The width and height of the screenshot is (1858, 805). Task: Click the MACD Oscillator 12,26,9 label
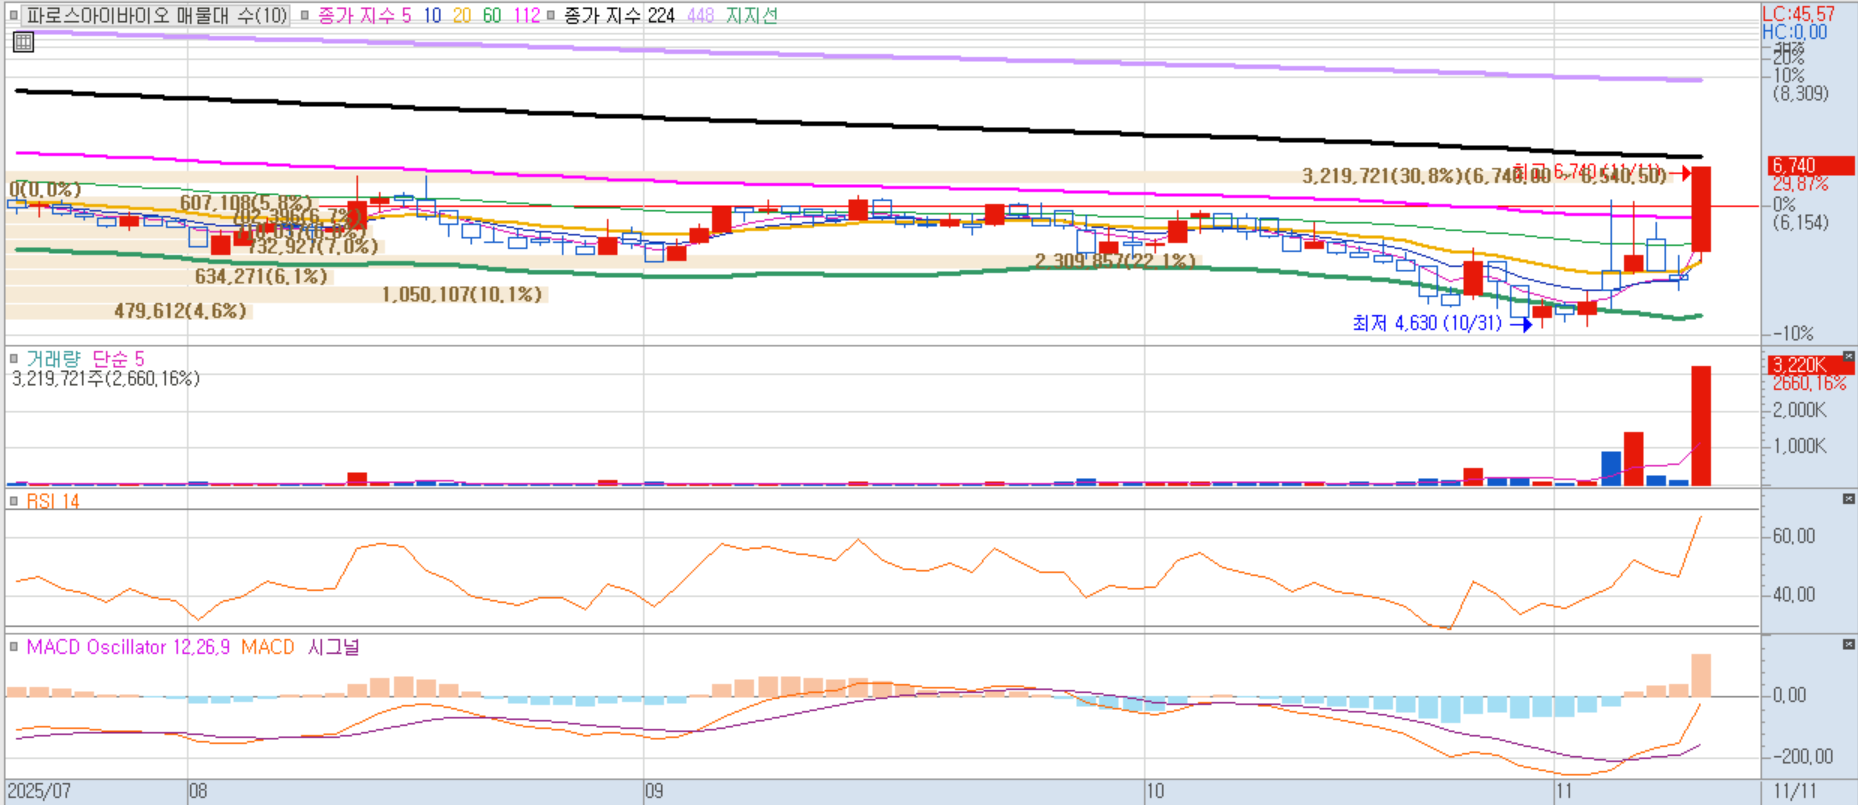tap(128, 647)
